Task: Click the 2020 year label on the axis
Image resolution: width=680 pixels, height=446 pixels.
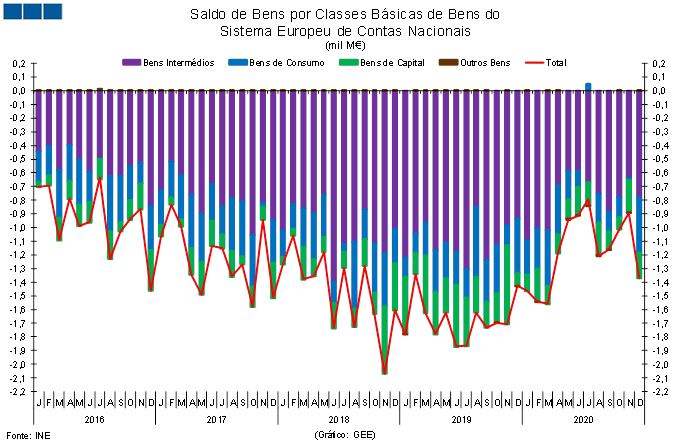Action: point(583,420)
